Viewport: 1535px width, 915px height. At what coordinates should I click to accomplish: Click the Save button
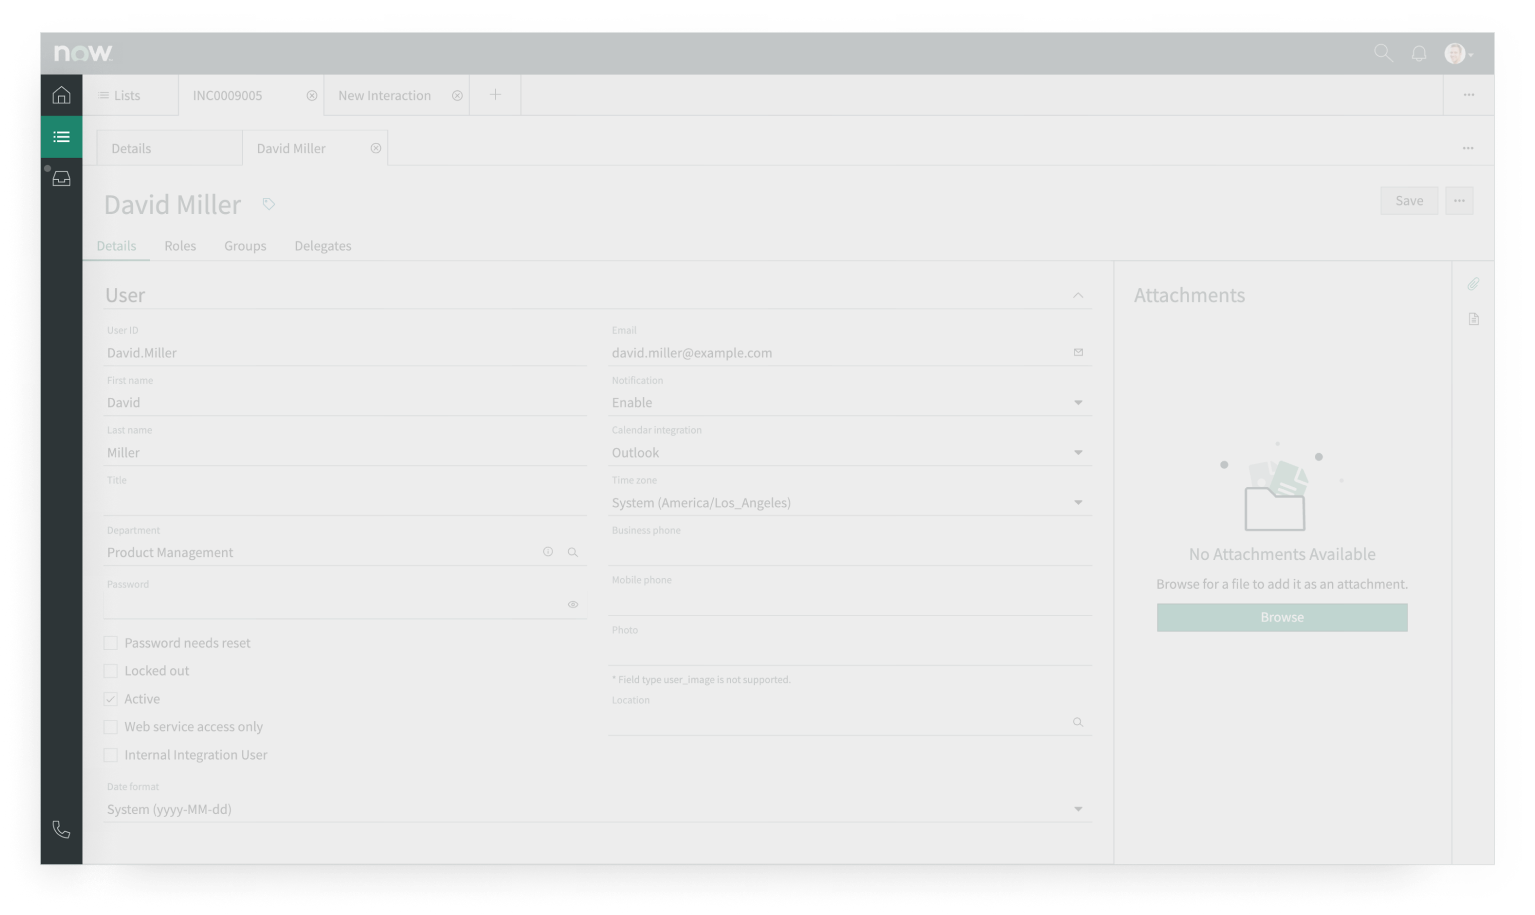pos(1408,200)
